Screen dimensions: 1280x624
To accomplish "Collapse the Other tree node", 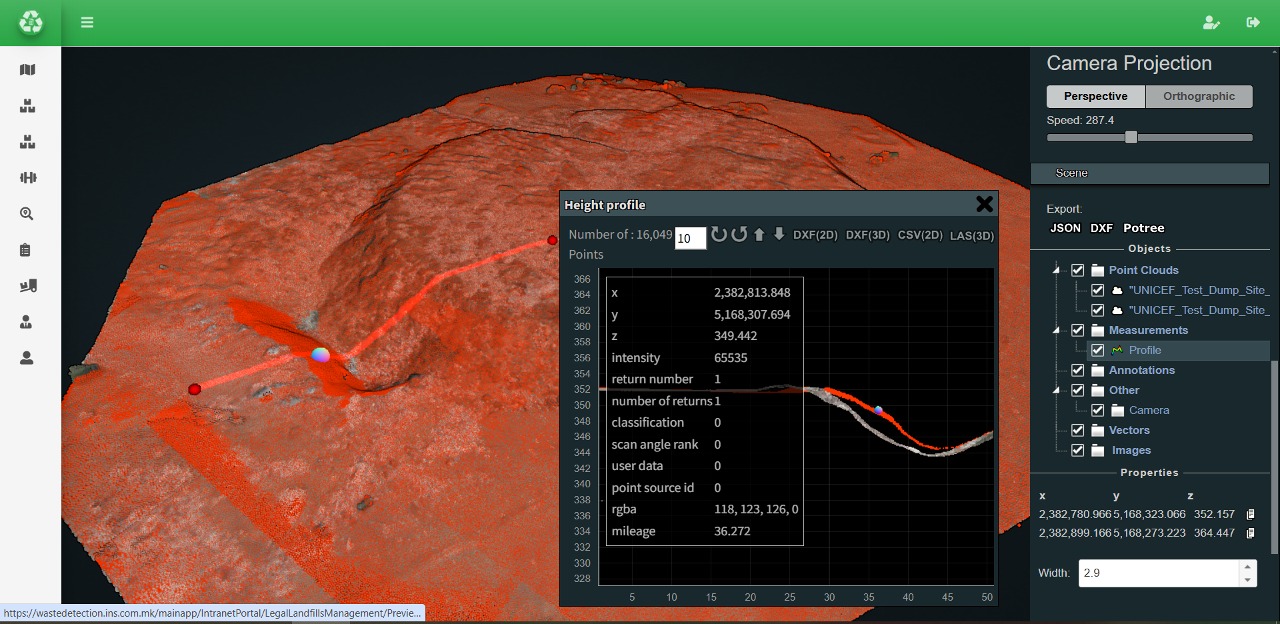I will [x=1057, y=390].
